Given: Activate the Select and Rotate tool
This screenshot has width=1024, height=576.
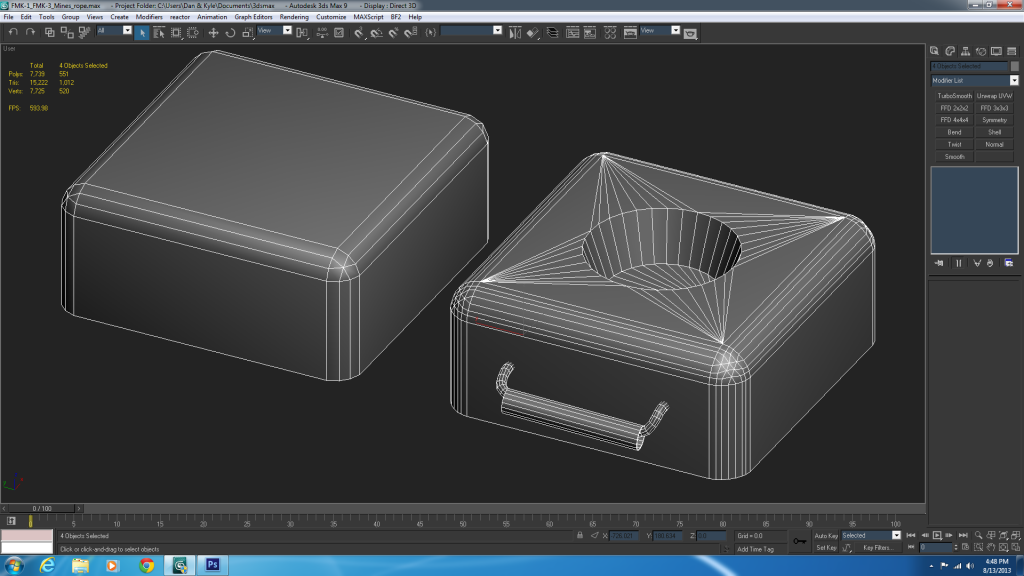Looking at the screenshot, I should tap(229, 32).
